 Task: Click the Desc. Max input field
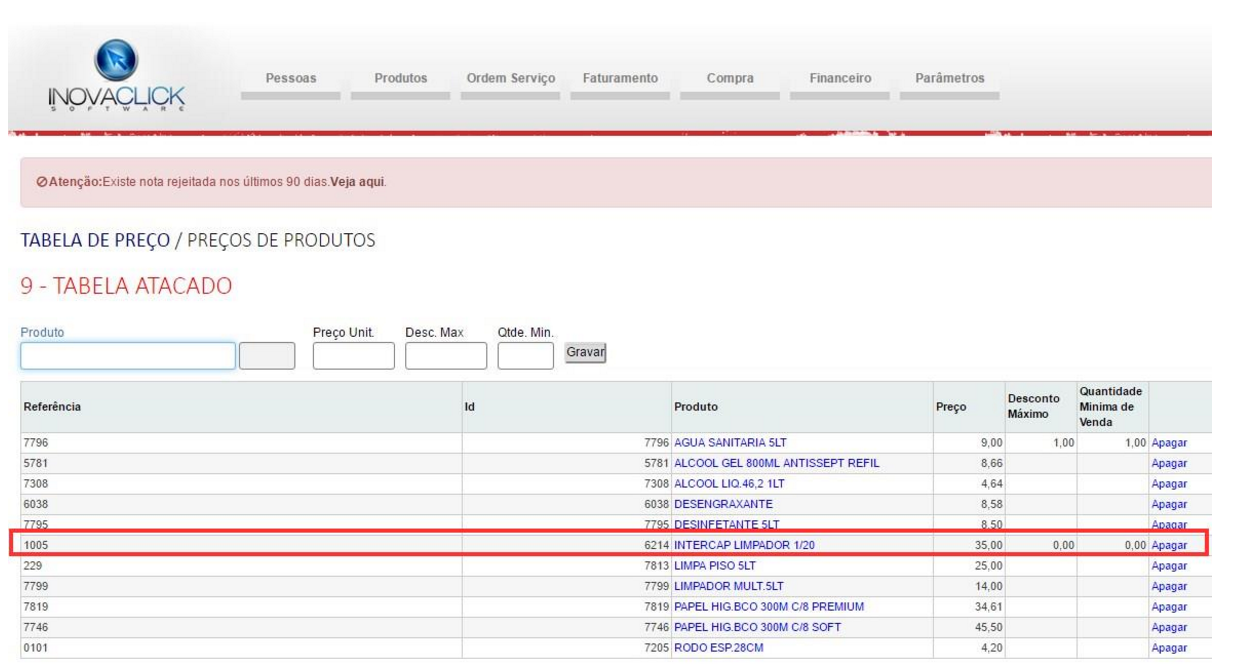tap(443, 356)
